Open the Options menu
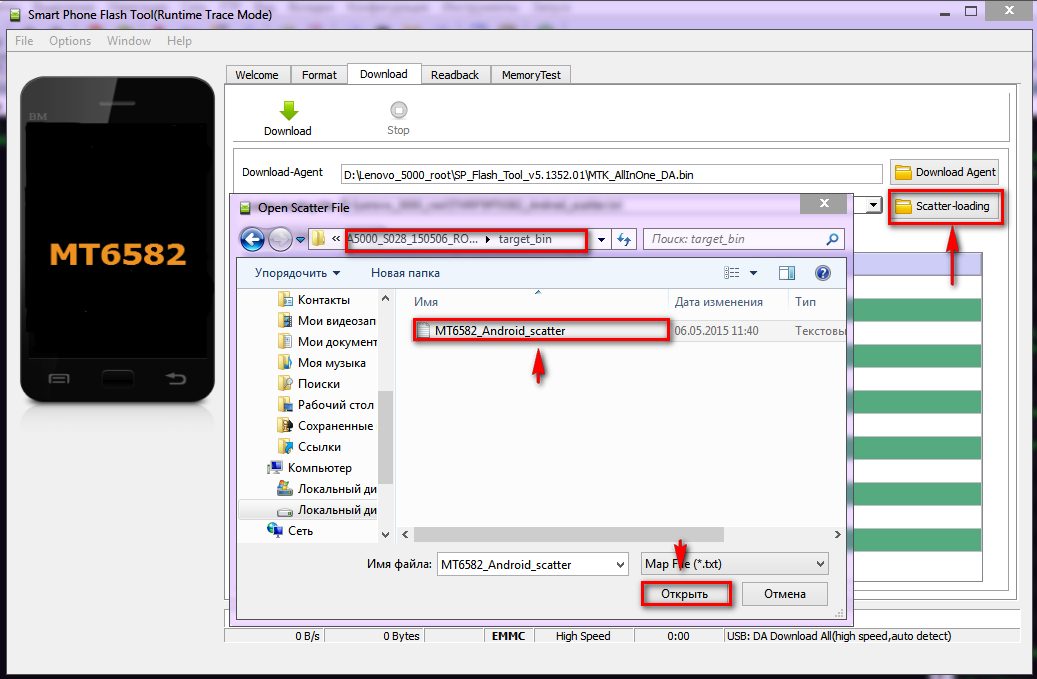 (x=70, y=41)
